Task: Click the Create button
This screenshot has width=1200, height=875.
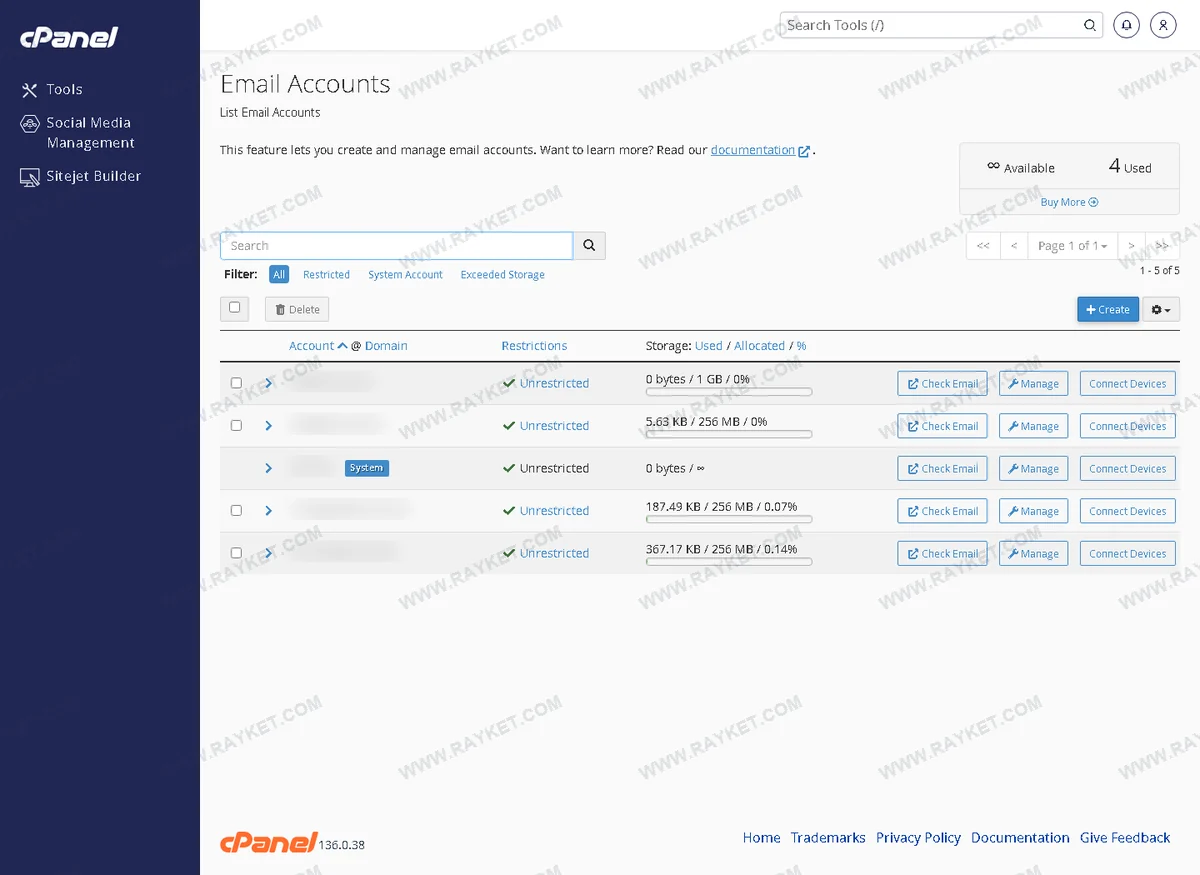Action: [x=1108, y=309]
